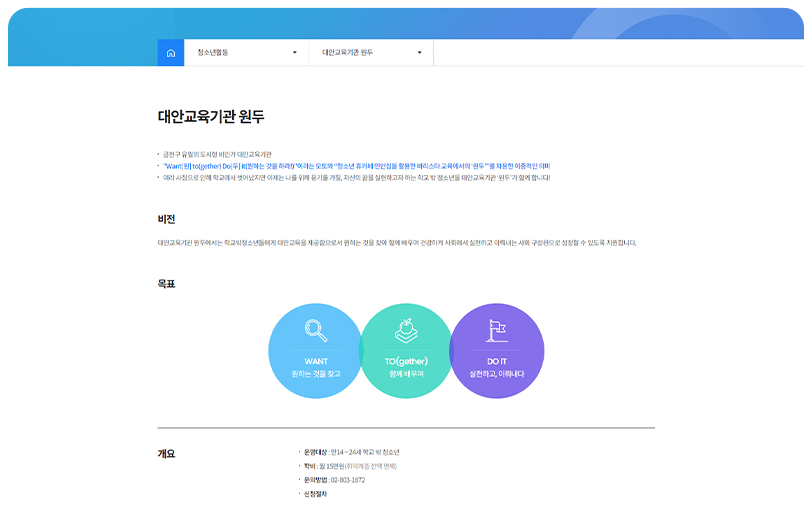
Task: Click the DO IT label in the purple circle
Action: pyautogui.click(x=497, y=360)
